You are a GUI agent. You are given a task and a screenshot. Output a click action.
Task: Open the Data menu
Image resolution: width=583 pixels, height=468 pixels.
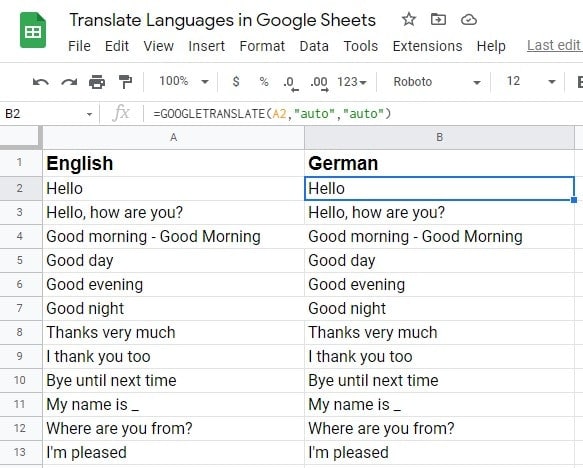[314, 46]
